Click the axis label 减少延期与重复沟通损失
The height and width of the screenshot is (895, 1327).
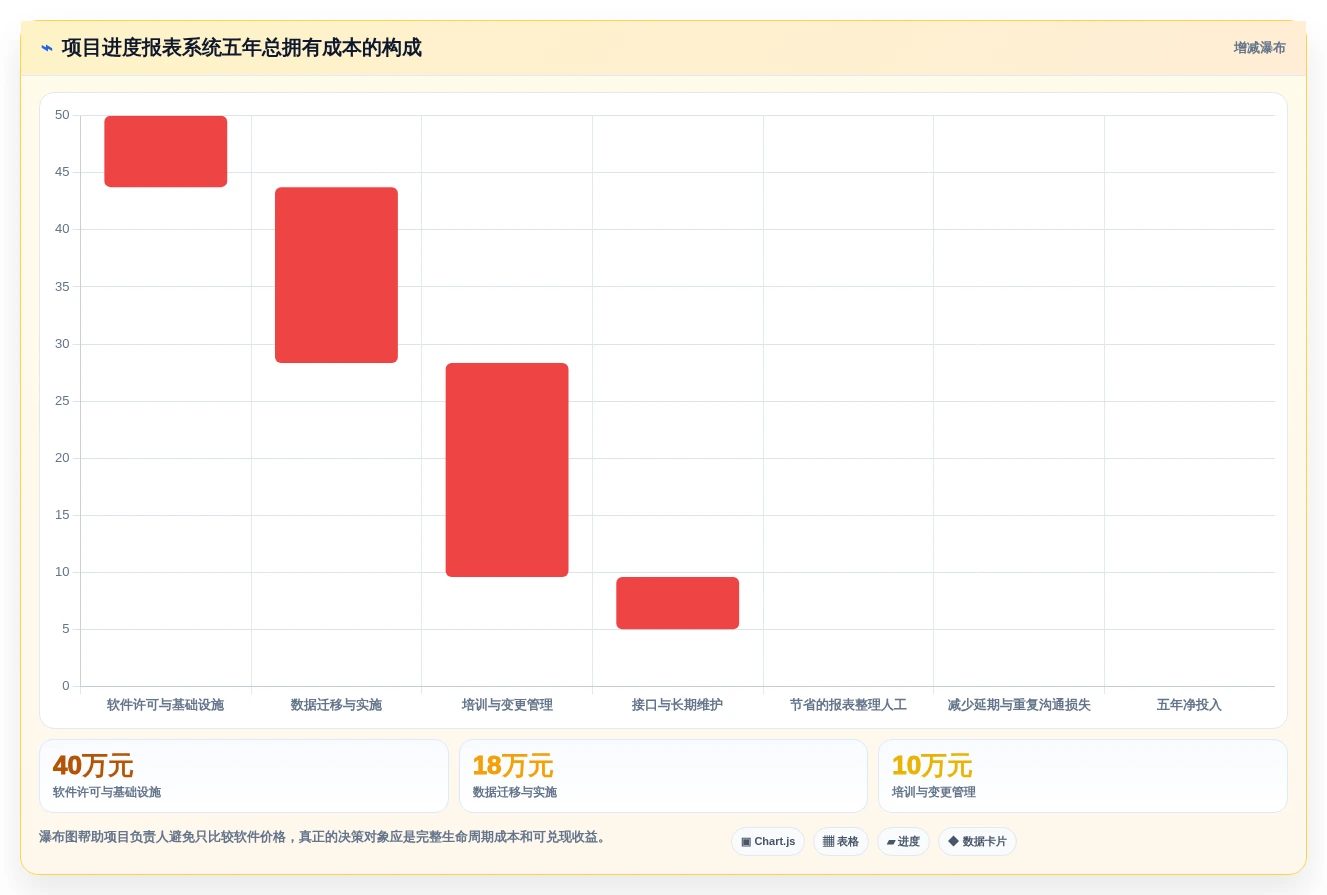[1019, 705]
